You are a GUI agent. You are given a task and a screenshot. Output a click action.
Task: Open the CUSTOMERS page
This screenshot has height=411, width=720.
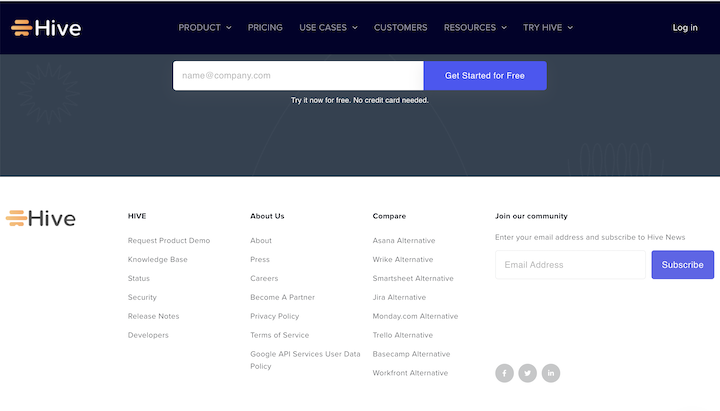point(400,28)
